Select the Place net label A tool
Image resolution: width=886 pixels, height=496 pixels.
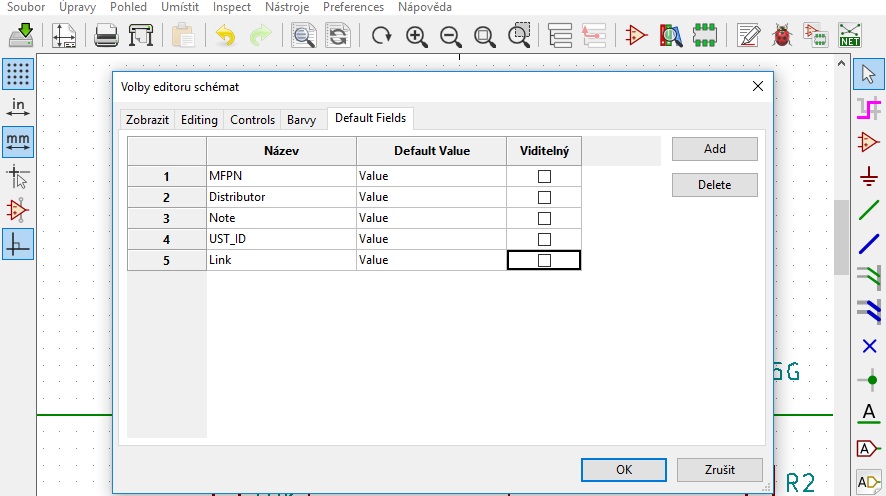(869, 414)
